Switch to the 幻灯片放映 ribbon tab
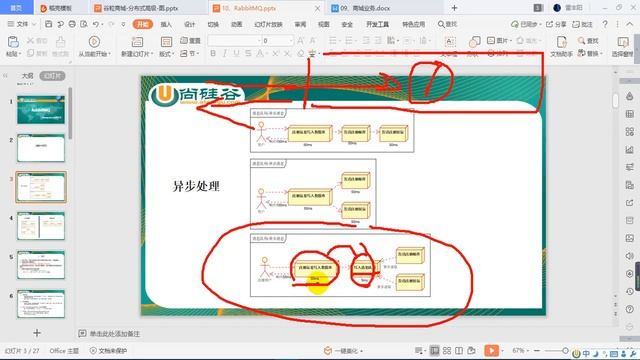This screenshot has height=360, width=640. (x=268, y=24)
